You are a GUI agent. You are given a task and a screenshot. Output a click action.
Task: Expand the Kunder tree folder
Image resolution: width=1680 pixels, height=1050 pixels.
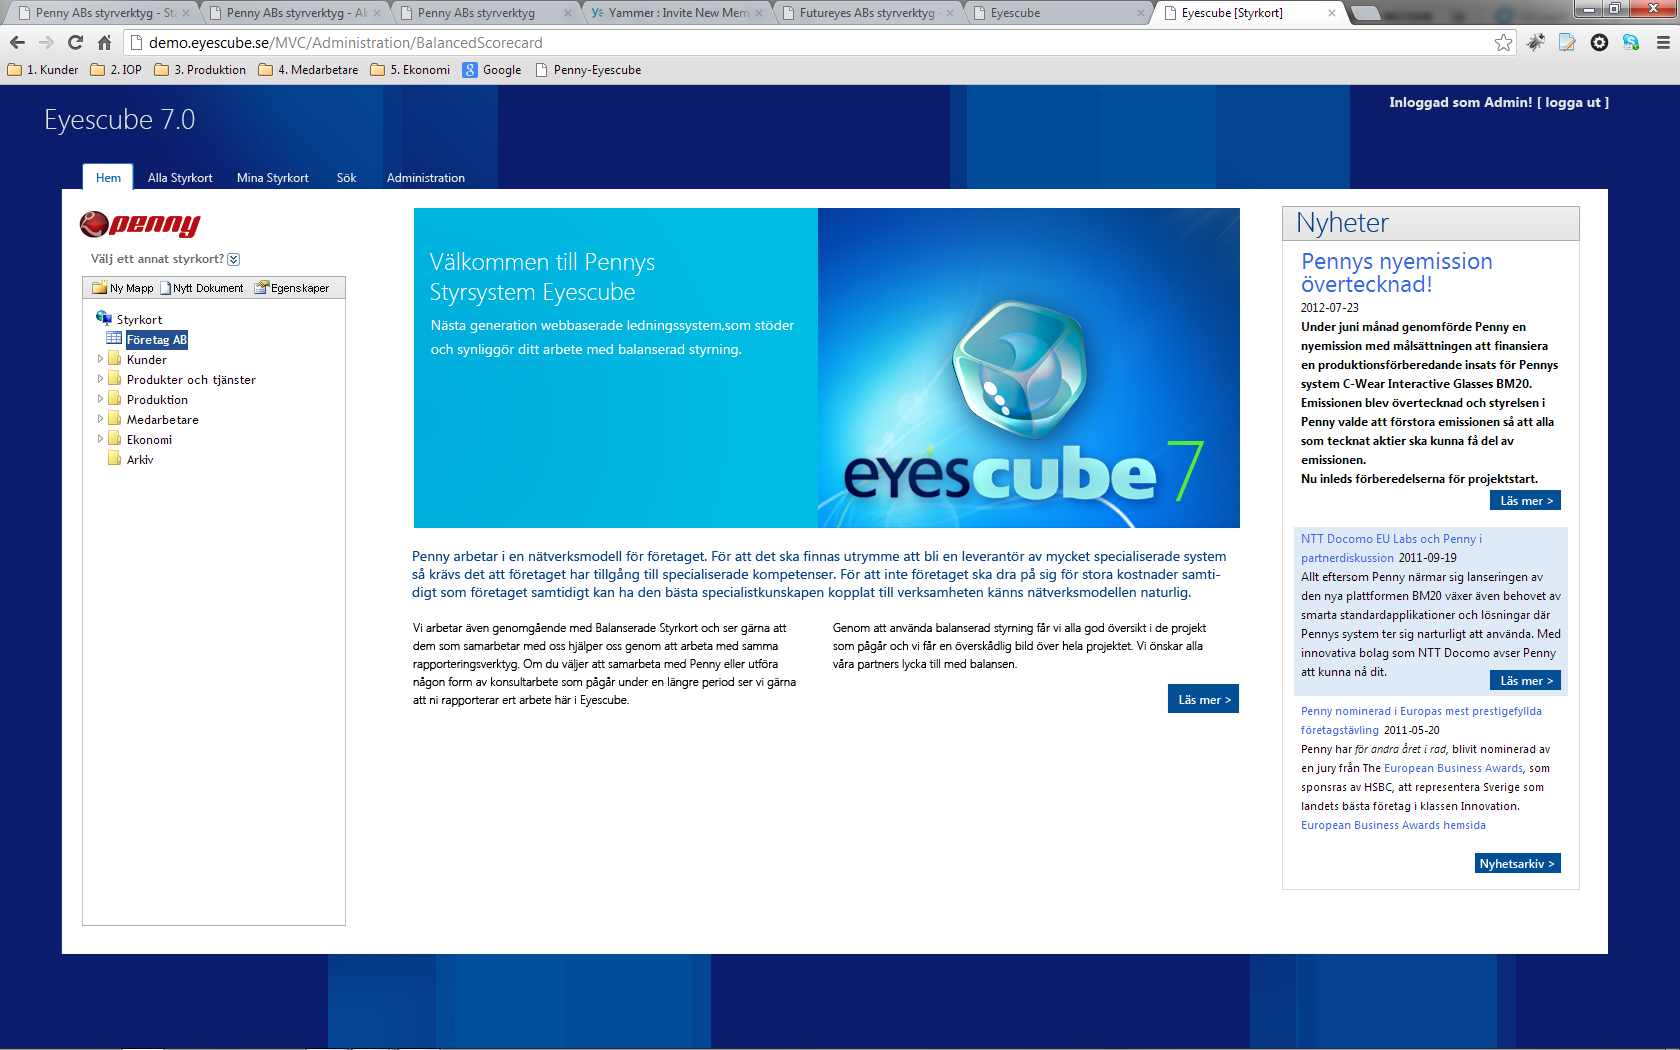100,359
